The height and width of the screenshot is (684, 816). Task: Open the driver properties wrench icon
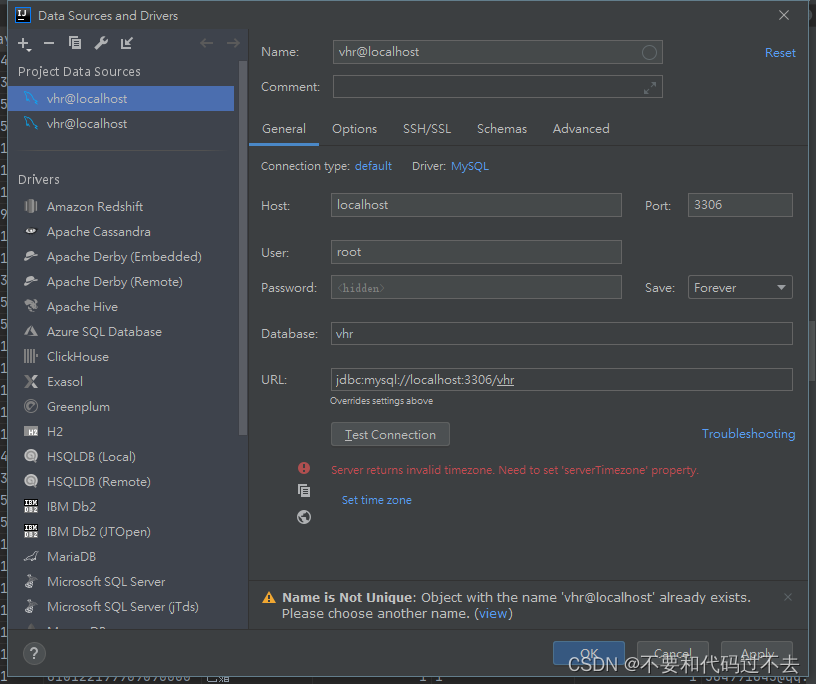(x=100, y=44)
